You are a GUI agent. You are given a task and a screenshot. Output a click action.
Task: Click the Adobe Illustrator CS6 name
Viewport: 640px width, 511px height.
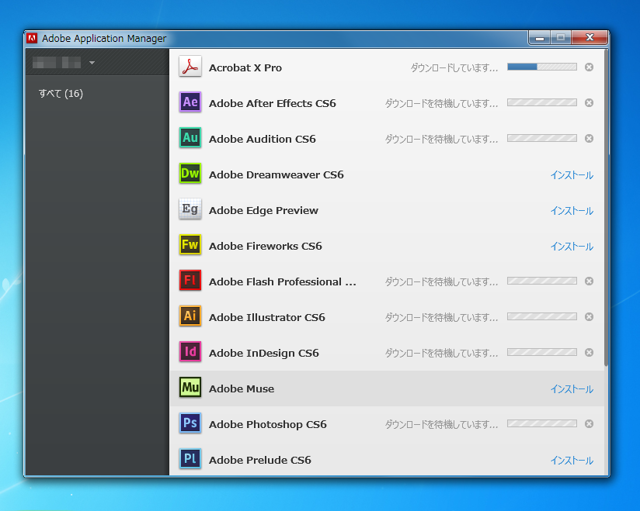267,318
